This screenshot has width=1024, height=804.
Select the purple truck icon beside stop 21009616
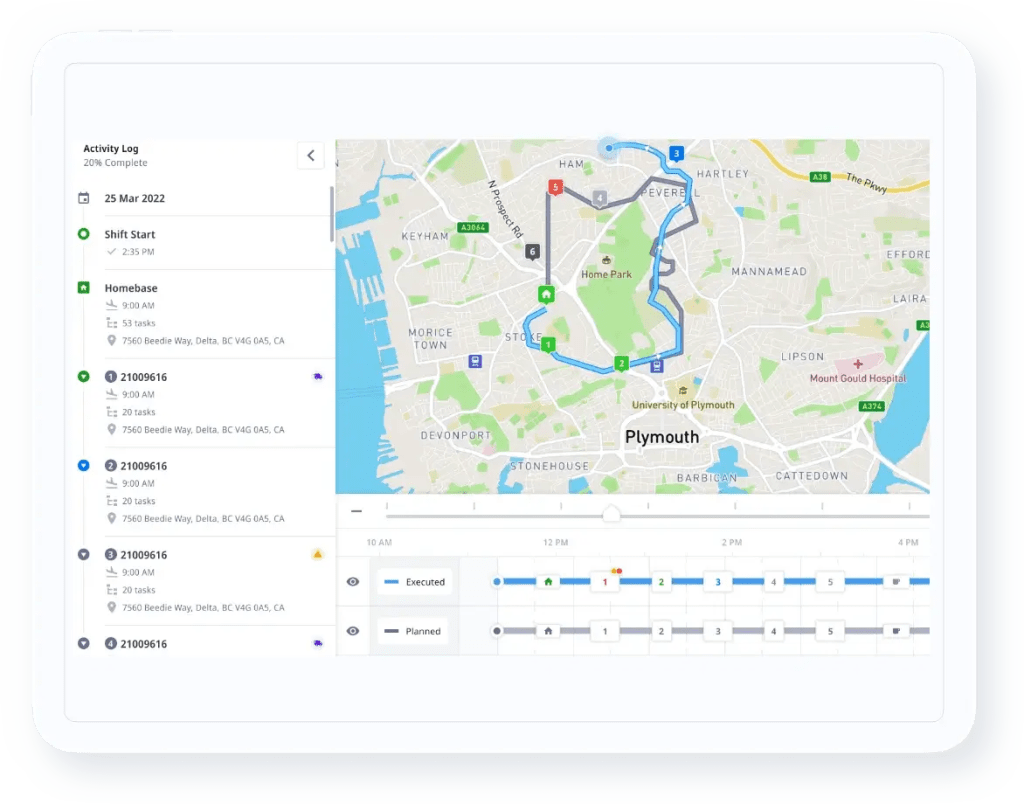point(317,376)
